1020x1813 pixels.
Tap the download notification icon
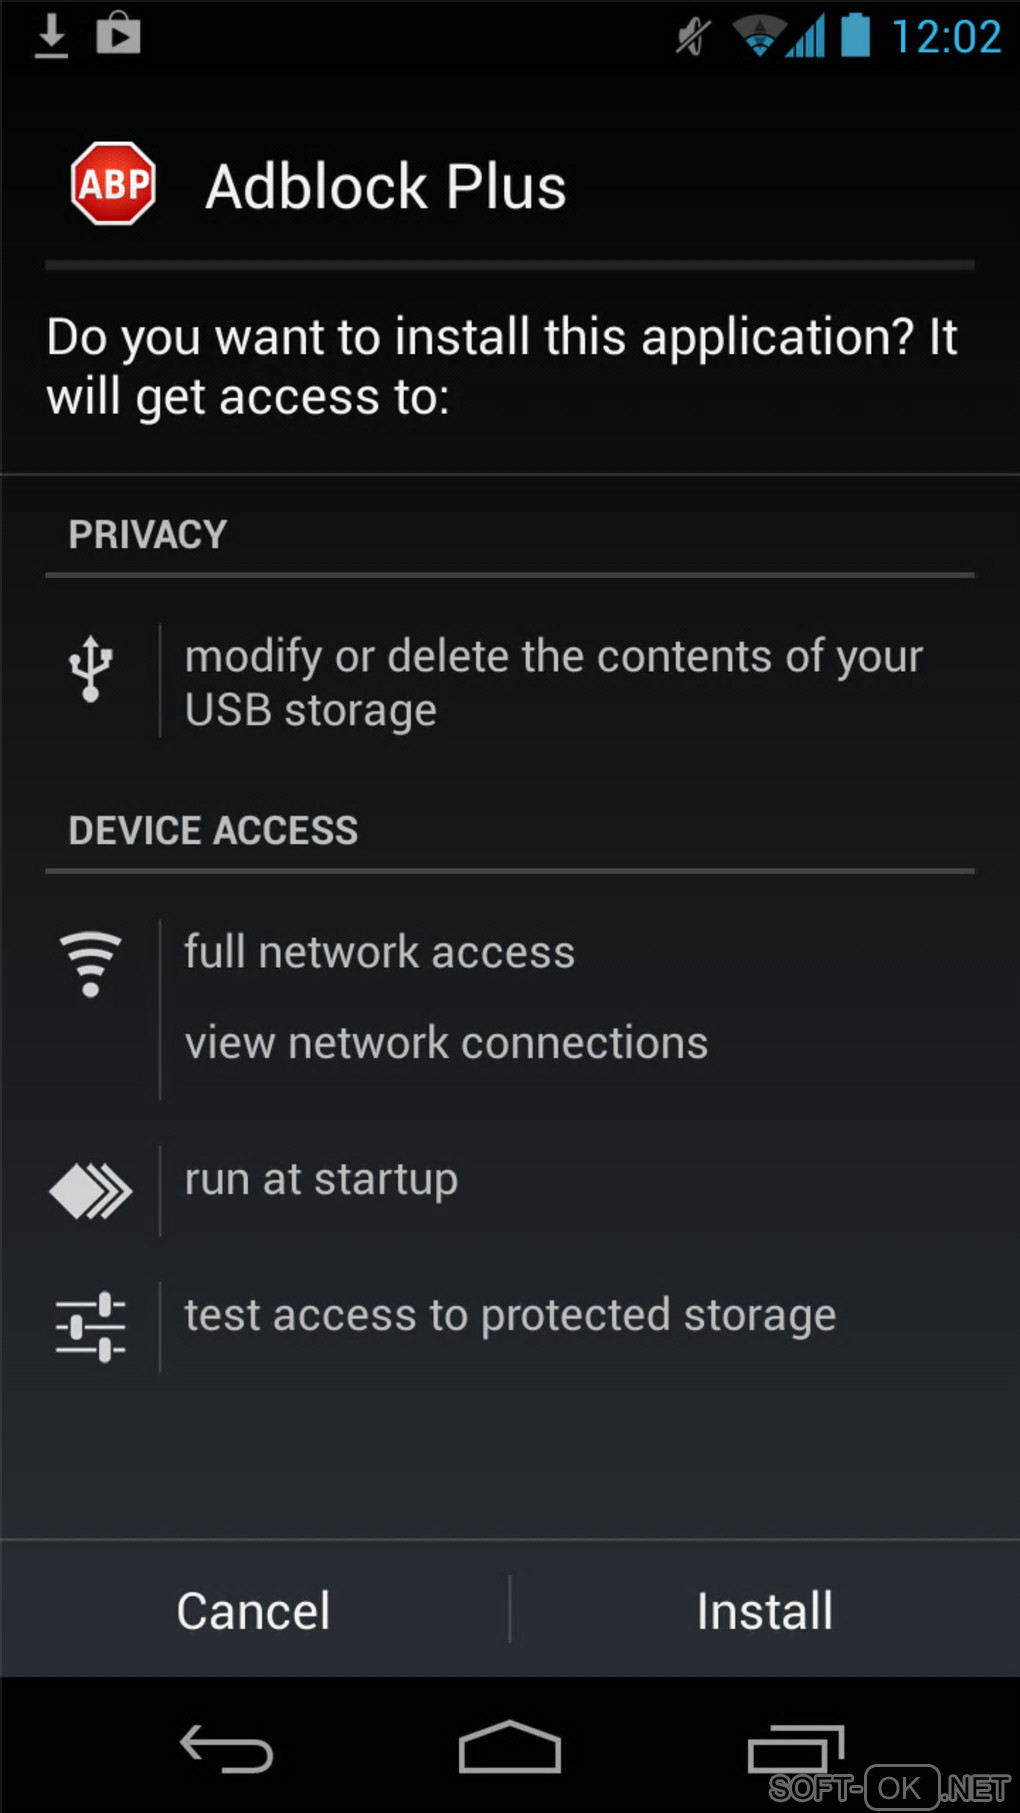(51, 36)
